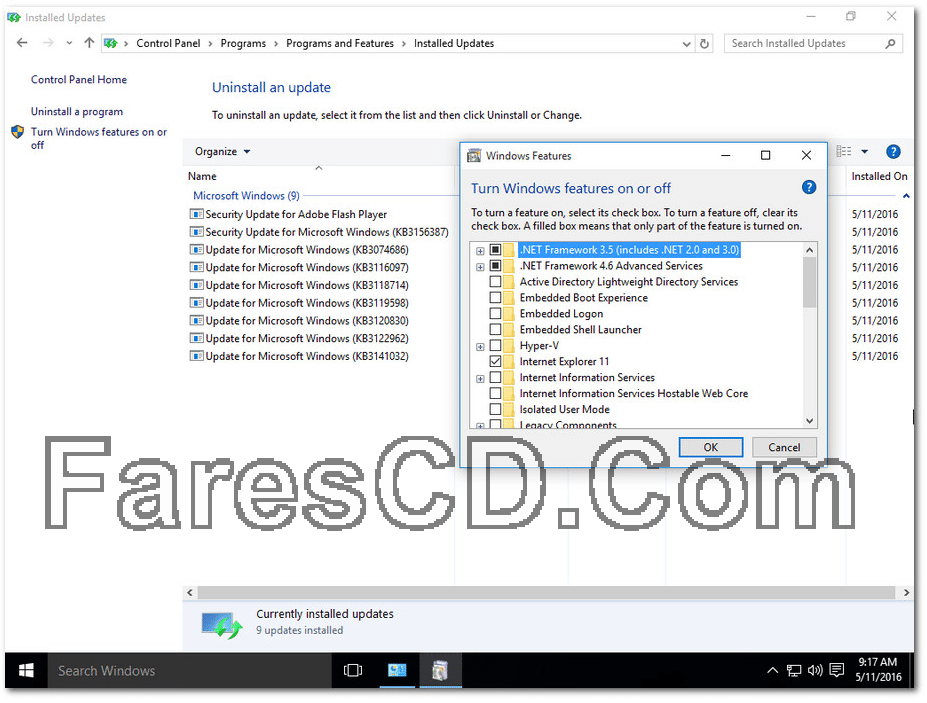Click features list vertical scrollbar thumb
Viewport: 927px width, 703px height.
coord(809,283)
